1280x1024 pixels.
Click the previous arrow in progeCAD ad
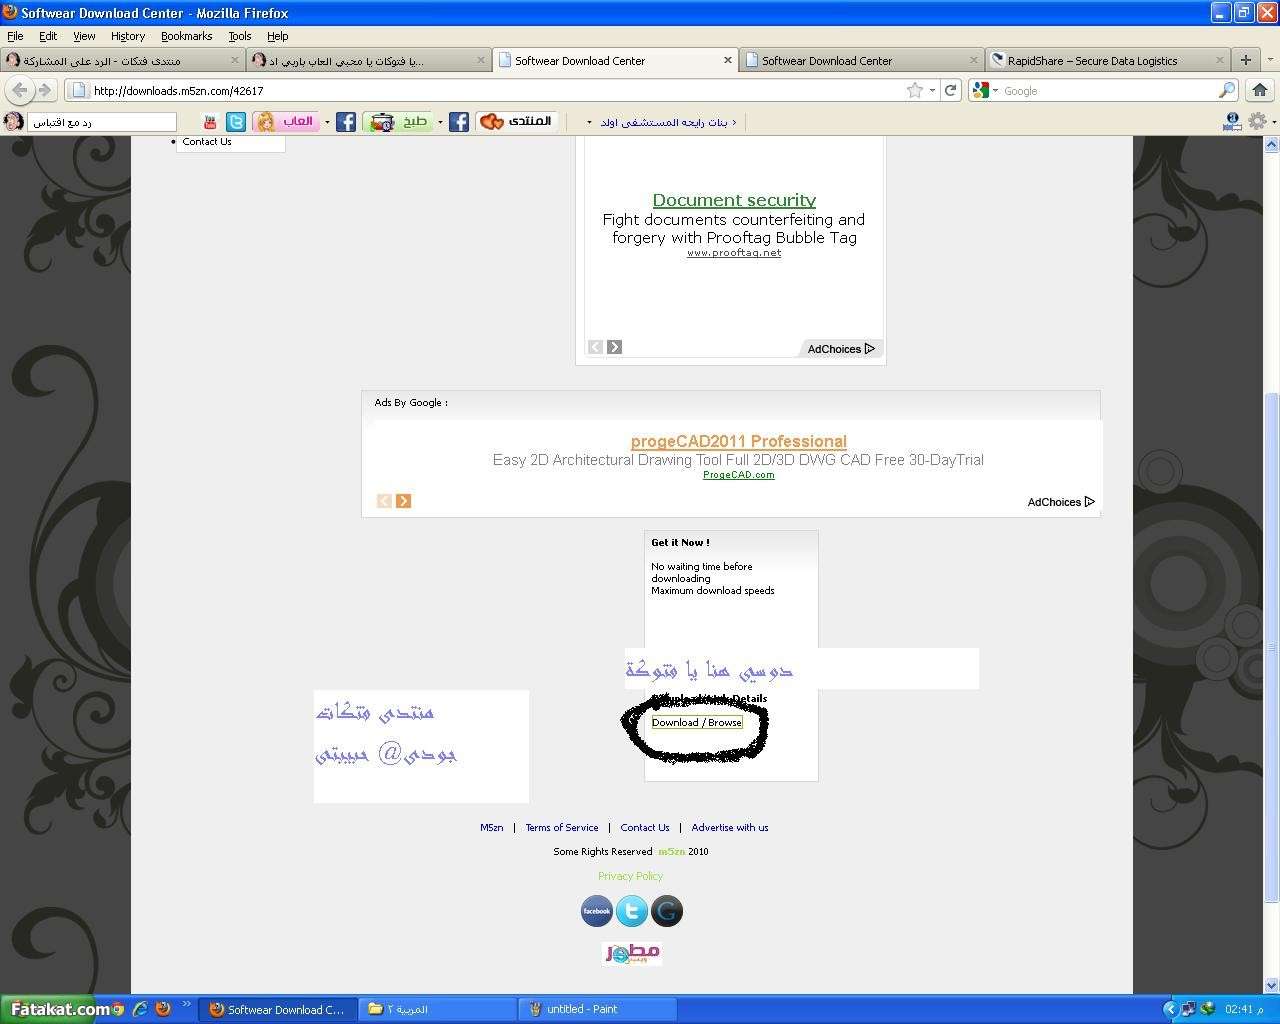click(x=384, y=501)
